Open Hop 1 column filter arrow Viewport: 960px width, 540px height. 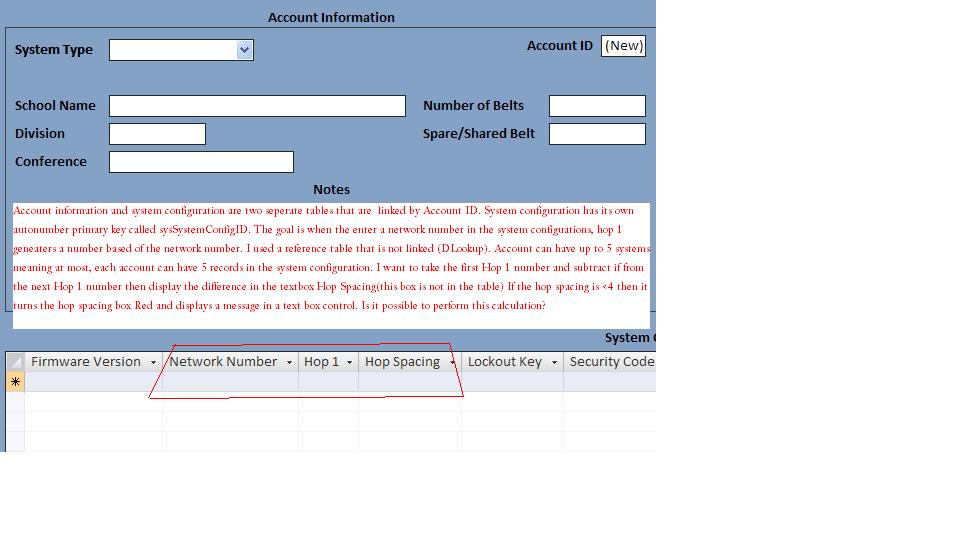(349, 362)
